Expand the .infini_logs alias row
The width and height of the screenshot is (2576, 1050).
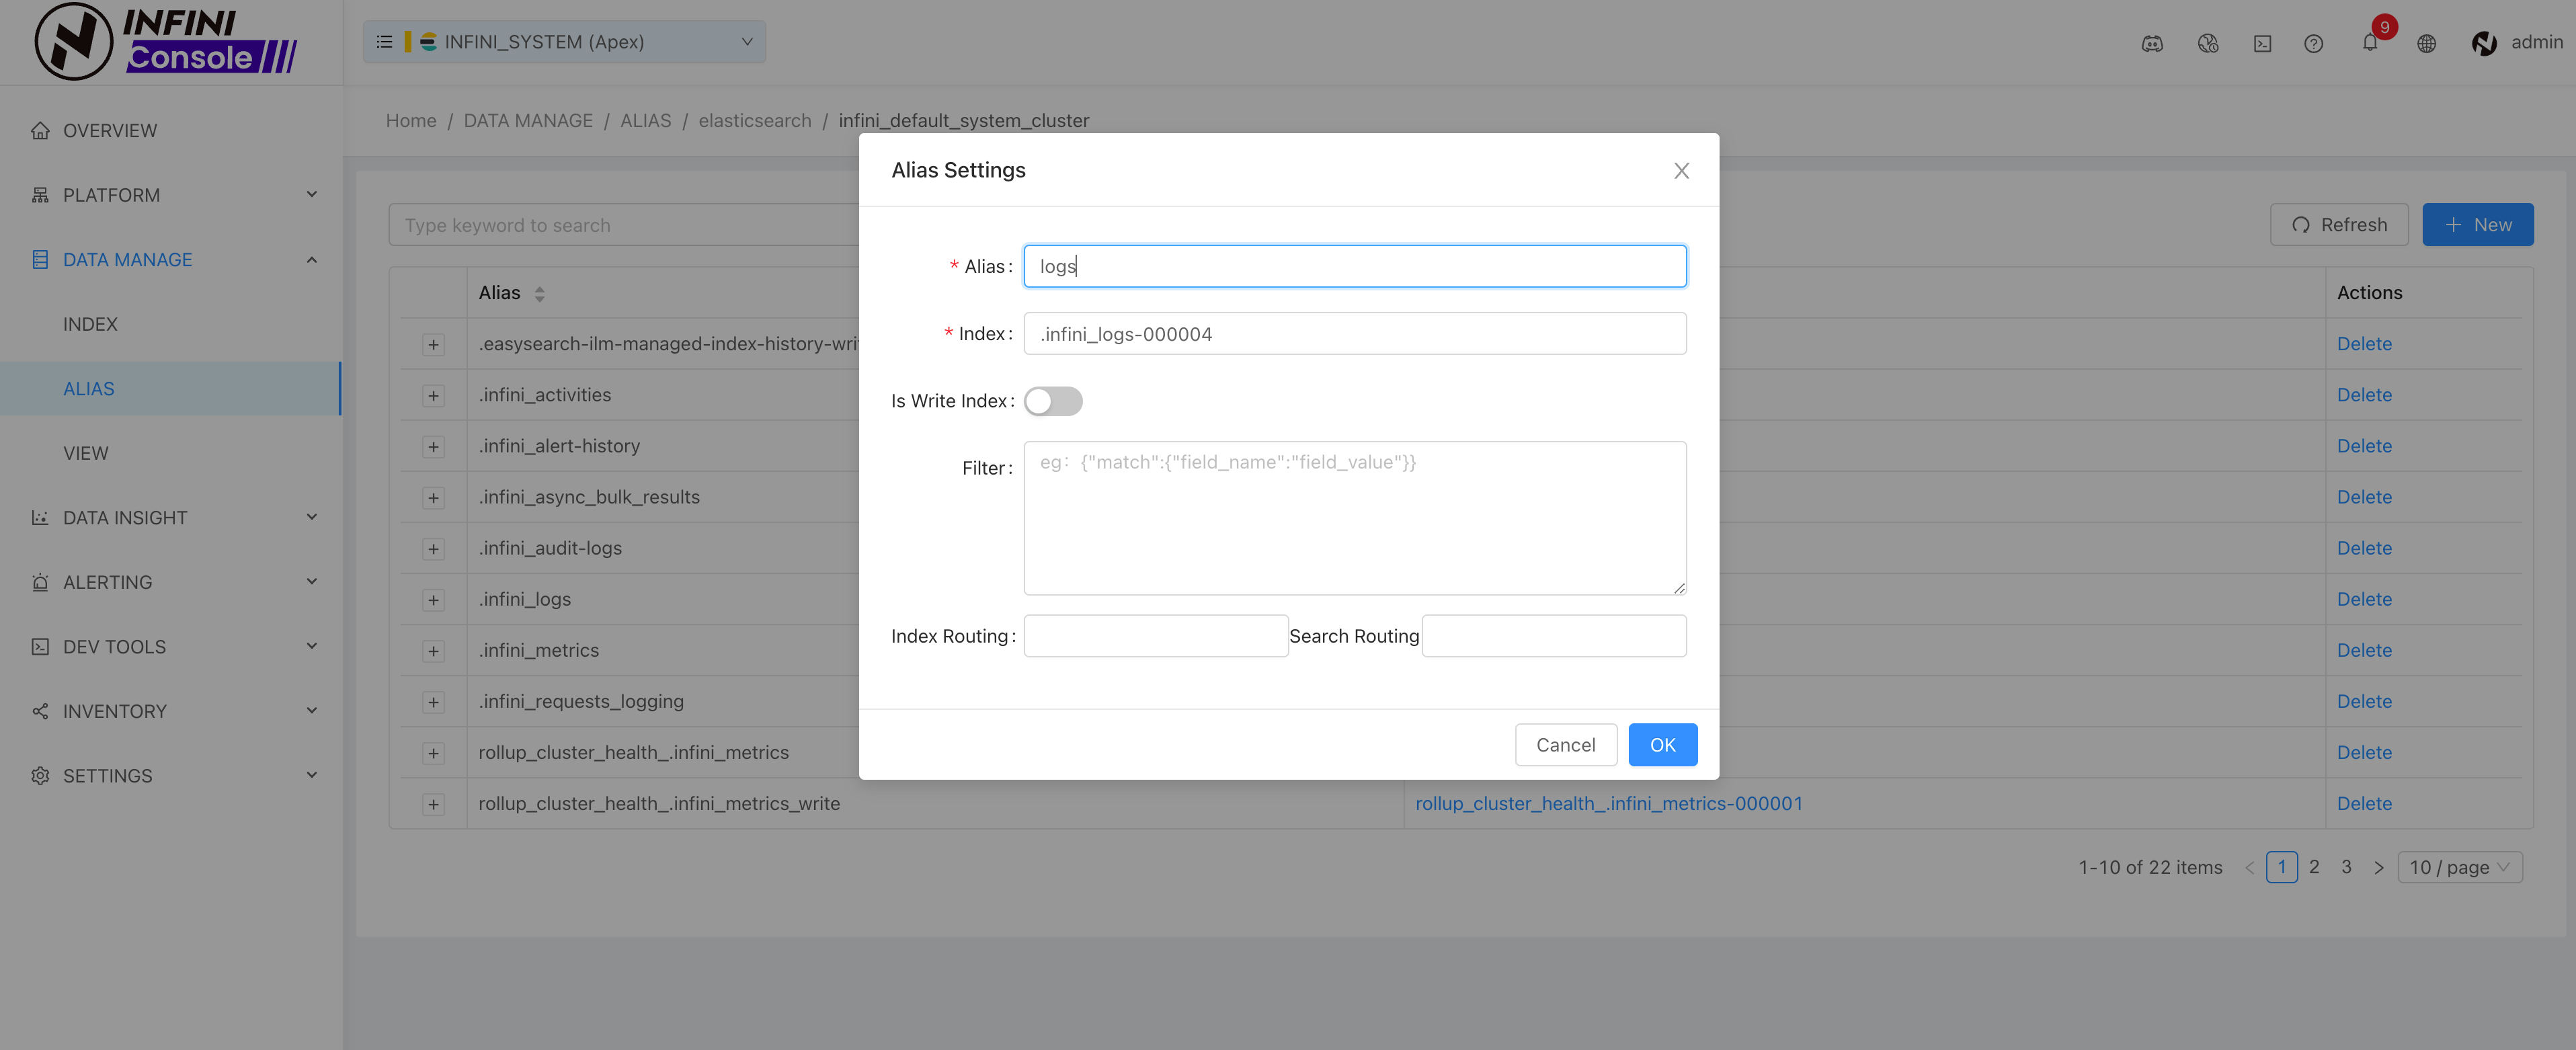(x=433, y=600)
